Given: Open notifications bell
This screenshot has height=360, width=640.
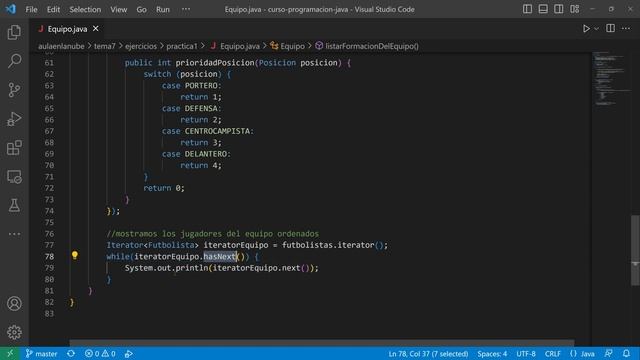Looking at the screenshot, I should [x=626, y=353].
